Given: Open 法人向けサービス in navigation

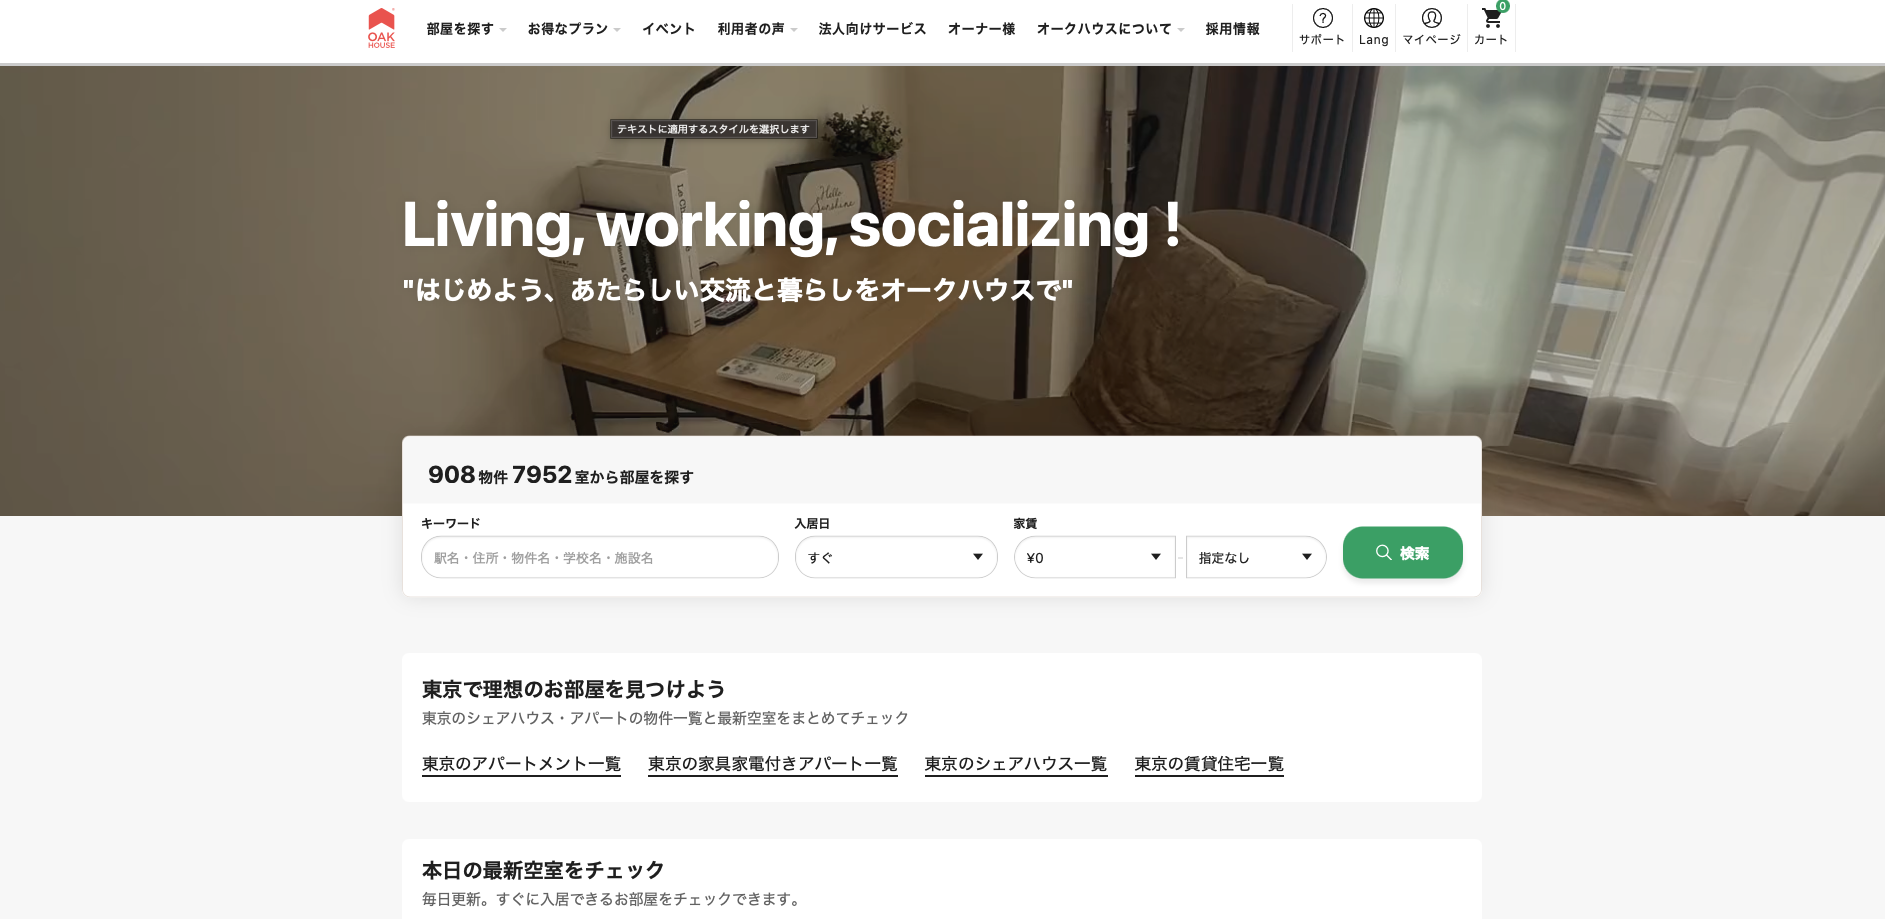Looking at the screenshot, I should tap(872, 29).
